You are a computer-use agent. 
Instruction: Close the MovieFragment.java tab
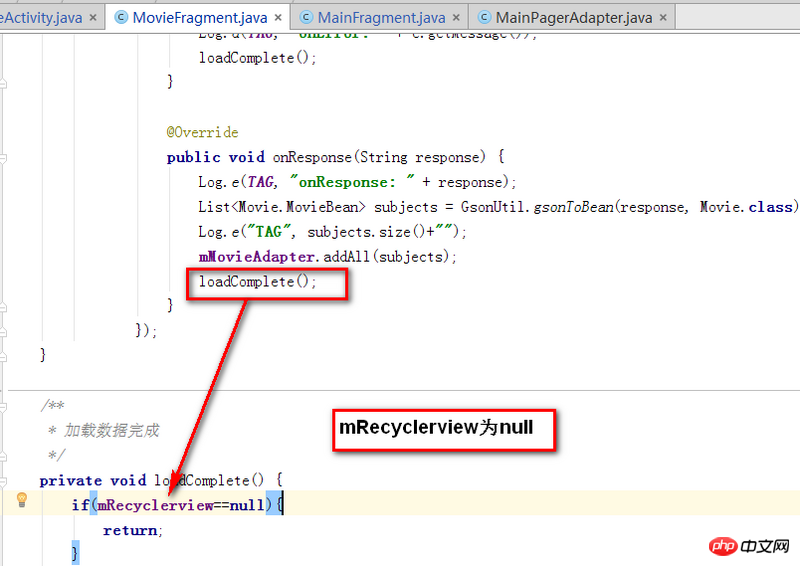click(276, 18)
